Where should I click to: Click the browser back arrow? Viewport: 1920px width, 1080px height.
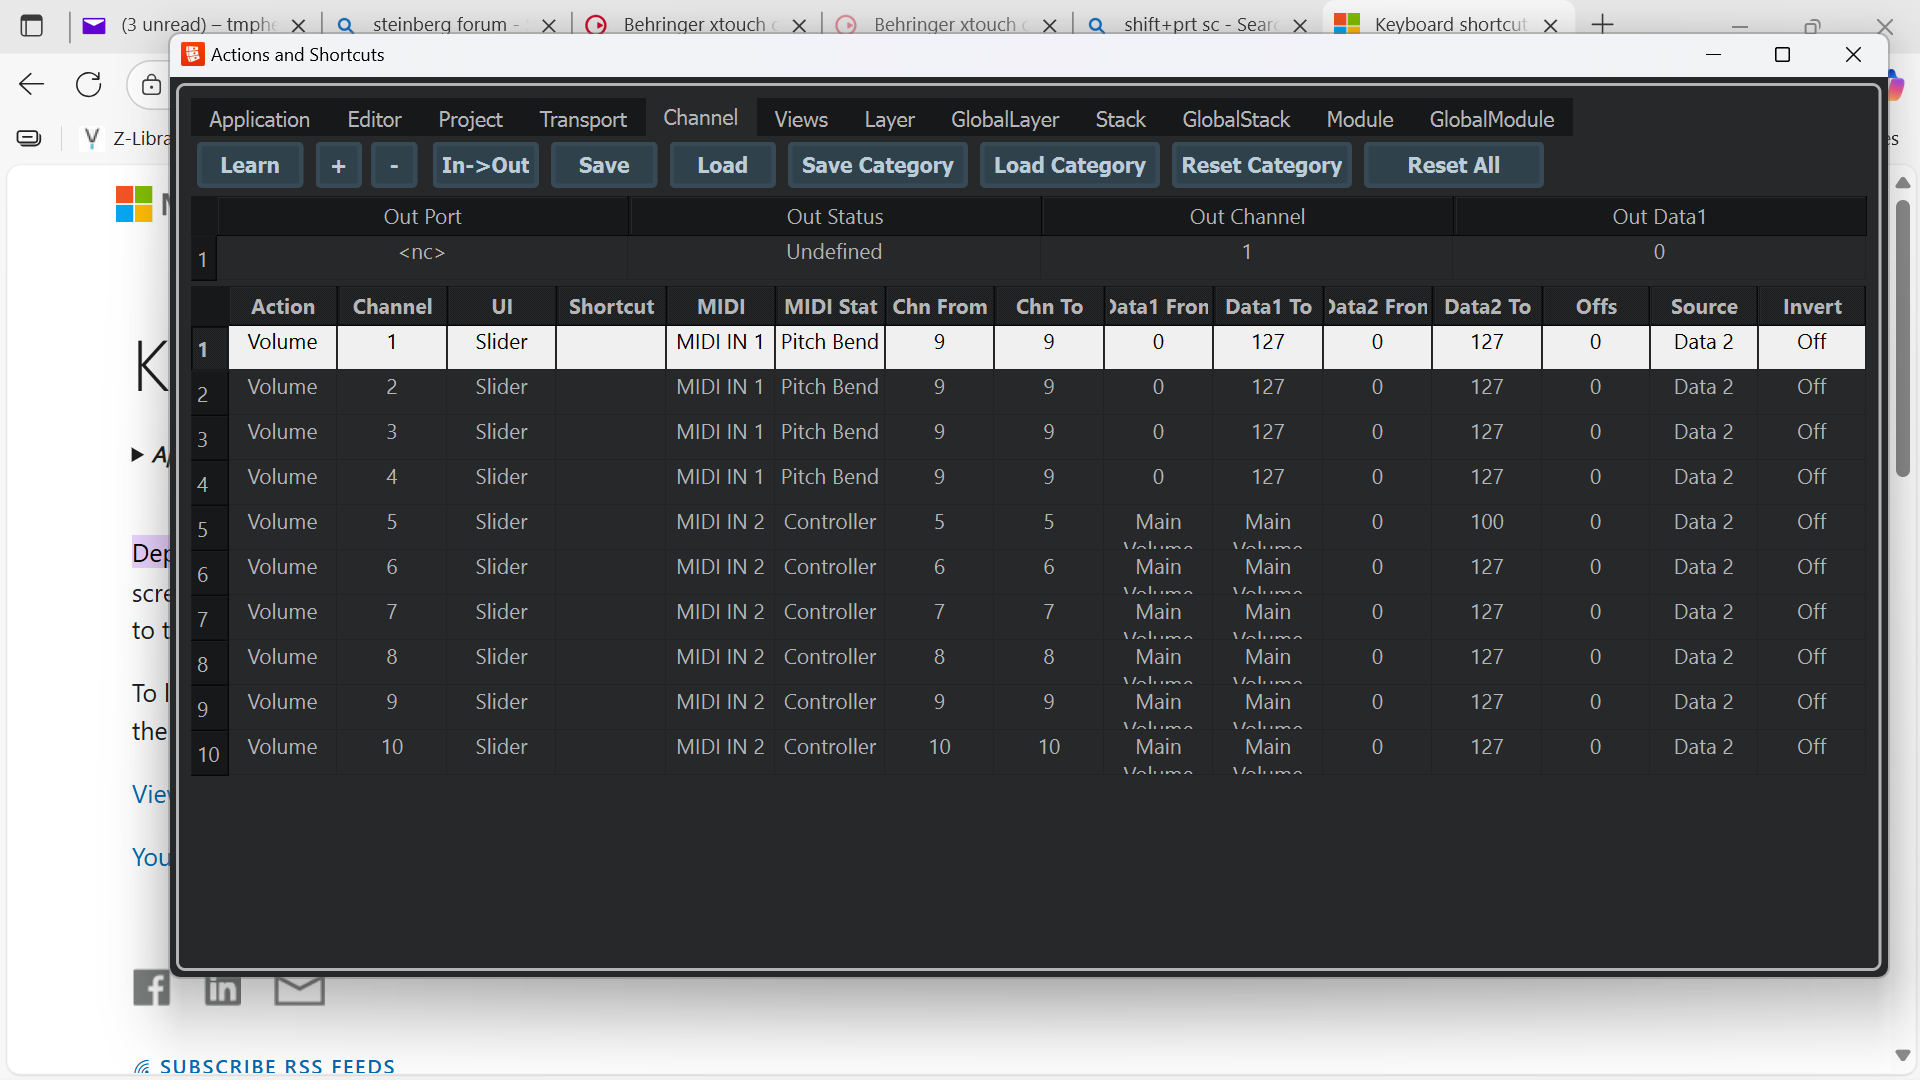[x=32, y=85]
